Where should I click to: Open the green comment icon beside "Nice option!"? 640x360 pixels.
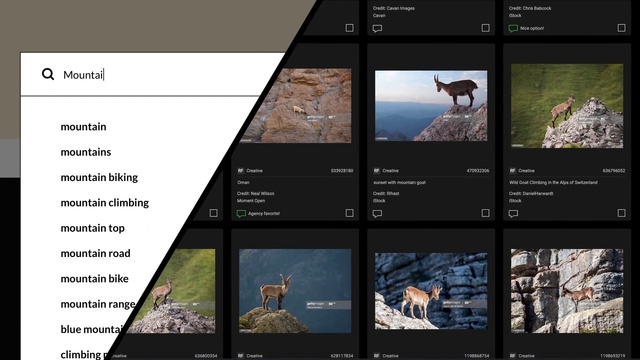513,28
